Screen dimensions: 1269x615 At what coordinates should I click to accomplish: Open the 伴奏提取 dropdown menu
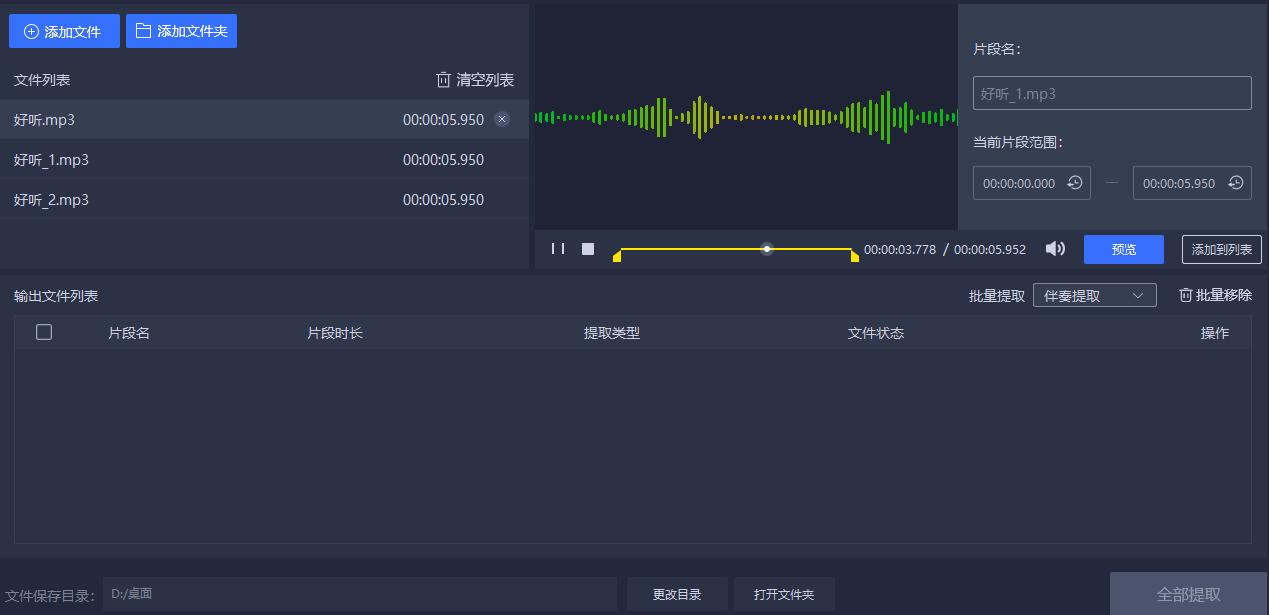pos(1094,294)
